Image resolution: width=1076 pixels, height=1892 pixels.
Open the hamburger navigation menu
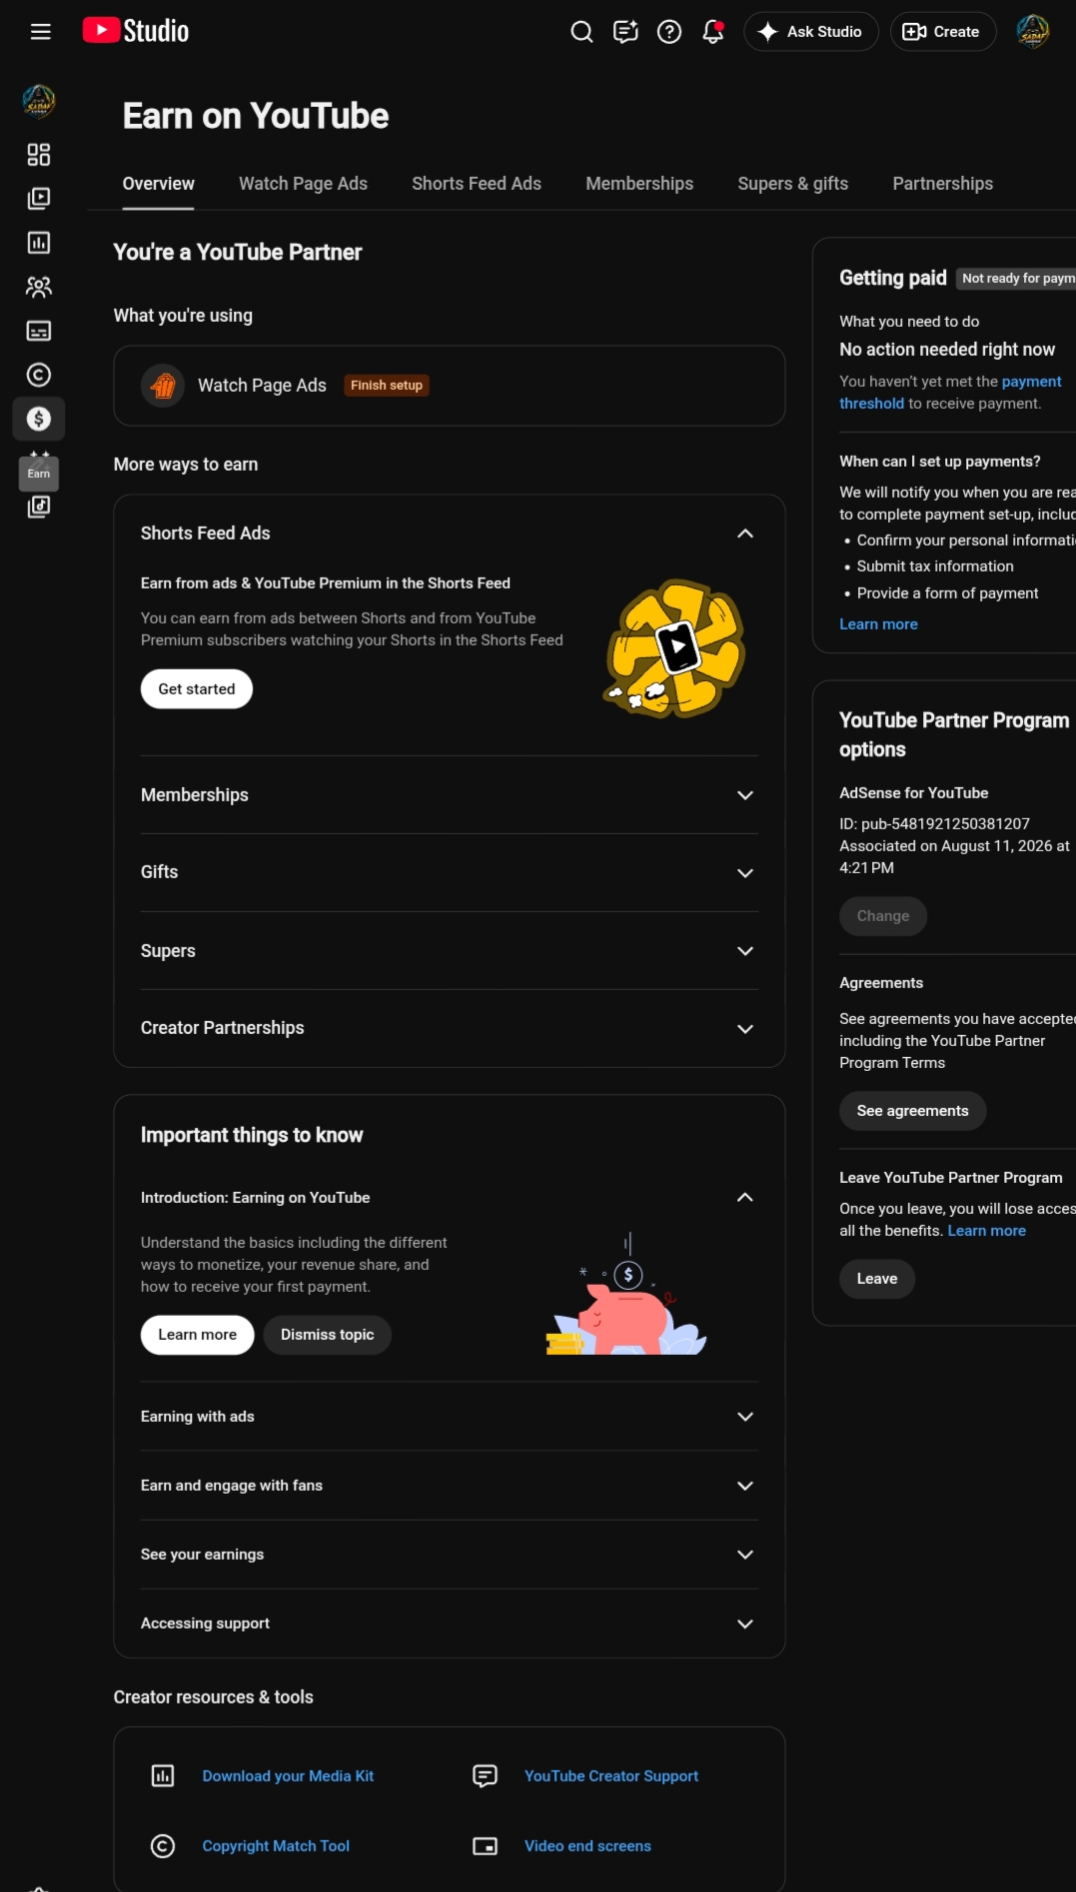40,32
